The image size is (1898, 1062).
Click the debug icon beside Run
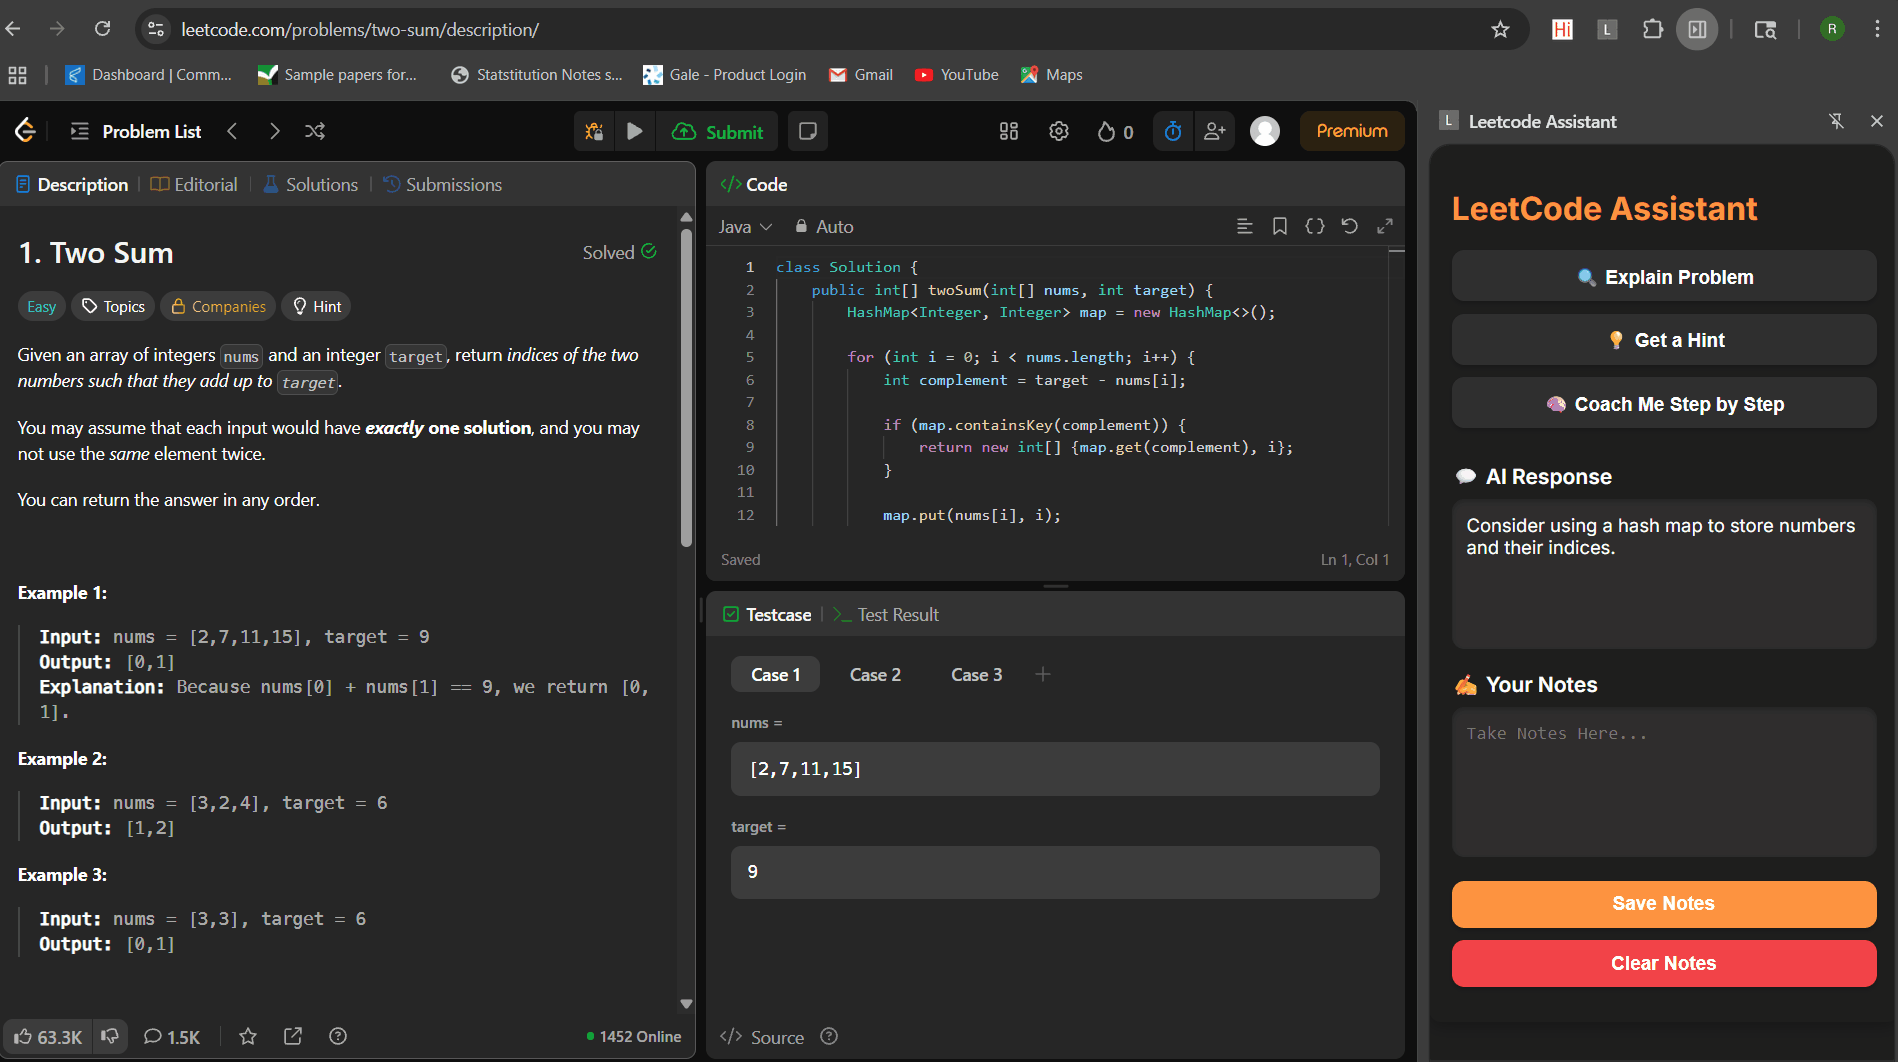[x=594, y=131]
